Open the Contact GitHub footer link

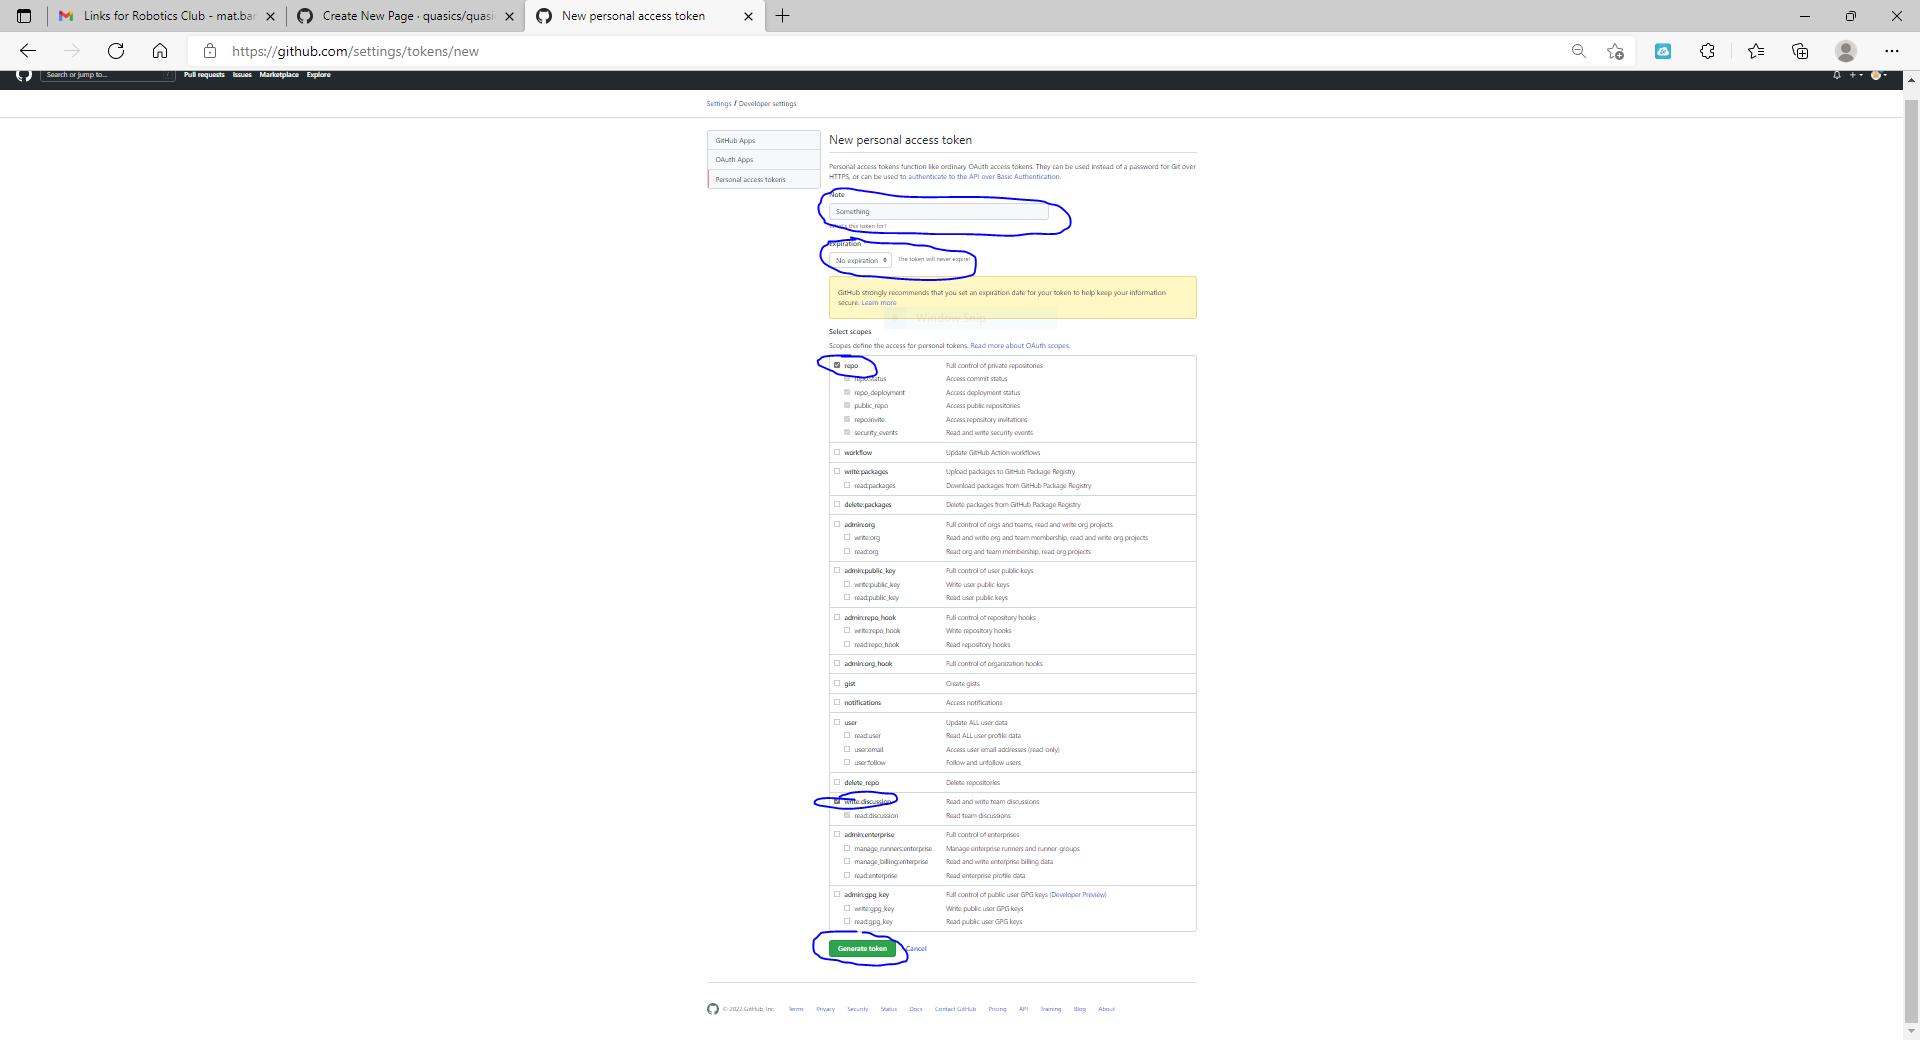[955, 1009]
